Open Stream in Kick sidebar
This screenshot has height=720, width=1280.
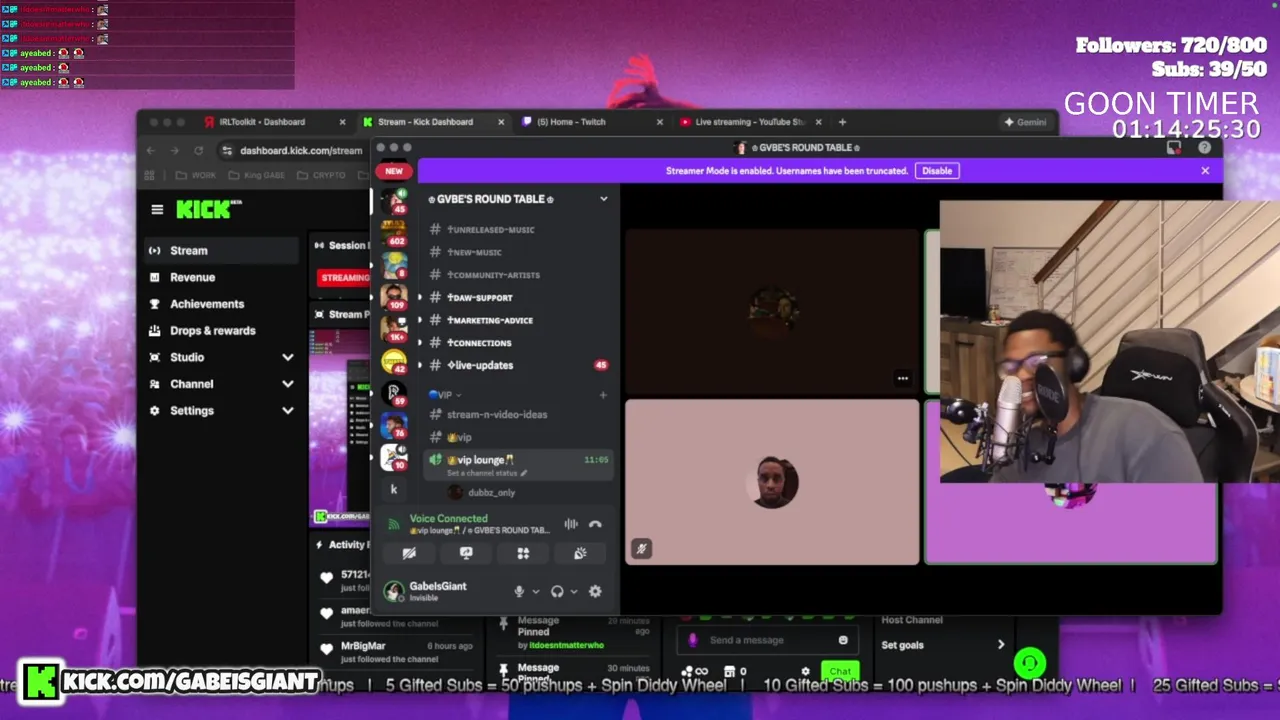click(222, 251)
